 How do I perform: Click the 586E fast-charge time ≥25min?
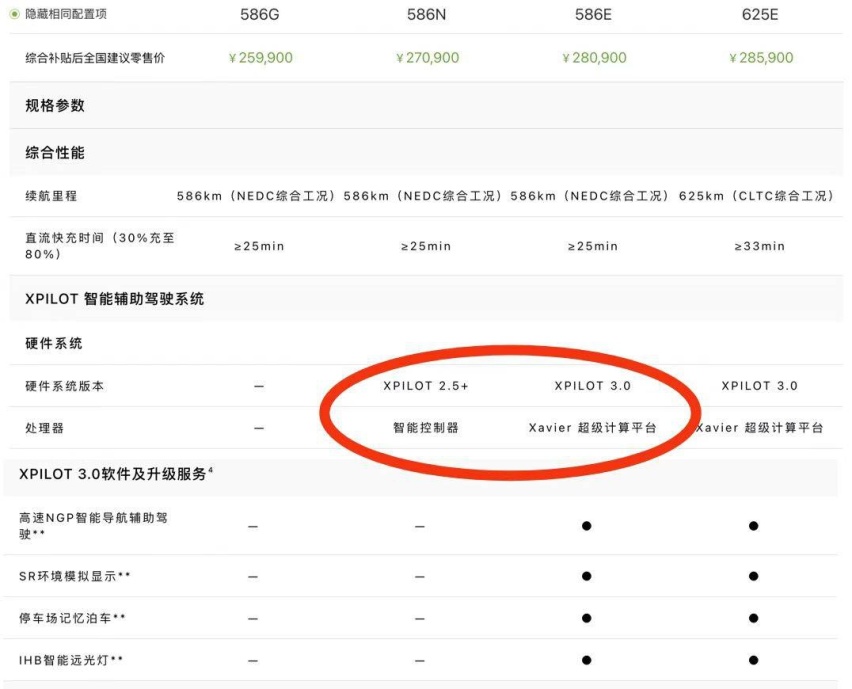pos(593,246)
